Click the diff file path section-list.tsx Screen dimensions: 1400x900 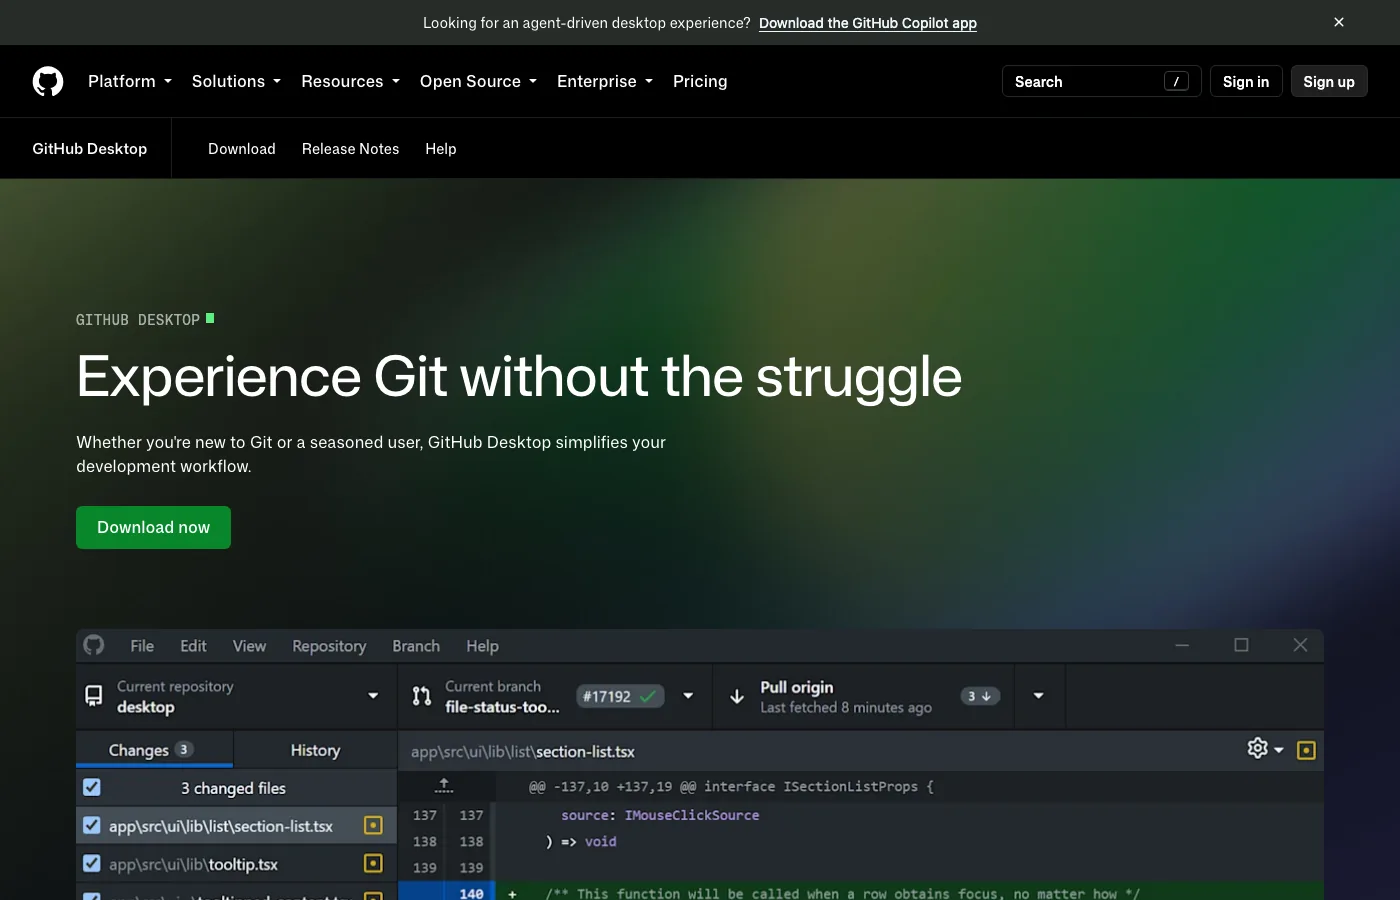pyautogui.click(x=523, y=751)
